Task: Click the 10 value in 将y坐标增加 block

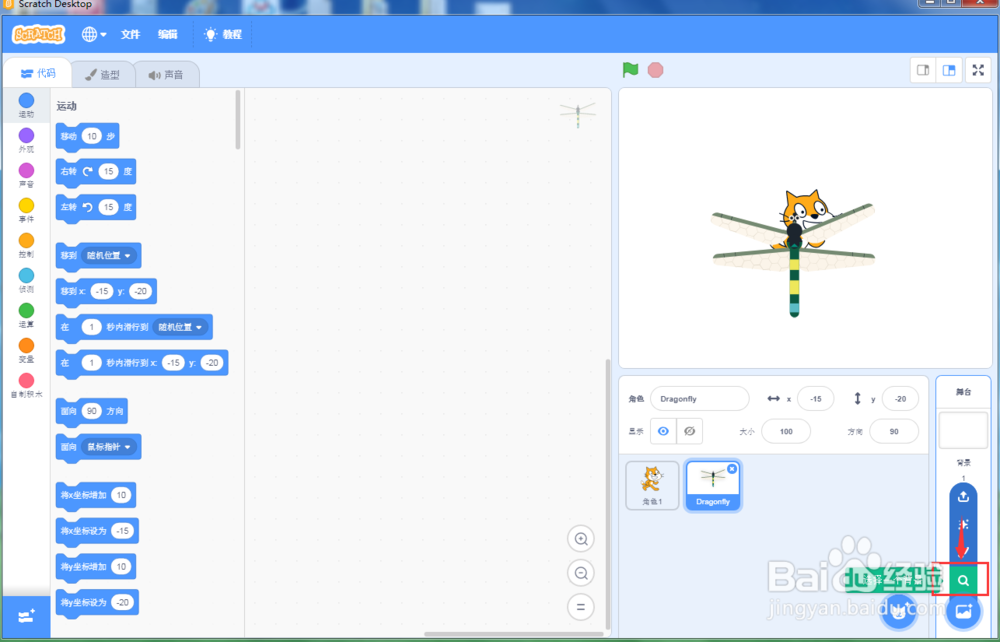Action: [x=121, y=567]
